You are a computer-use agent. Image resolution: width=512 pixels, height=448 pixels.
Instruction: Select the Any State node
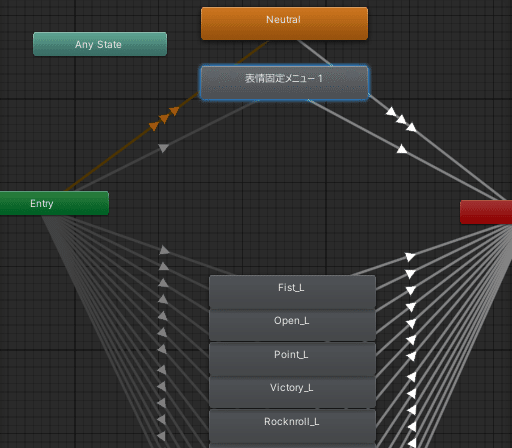pyautogui.click(x=100, y=44)
